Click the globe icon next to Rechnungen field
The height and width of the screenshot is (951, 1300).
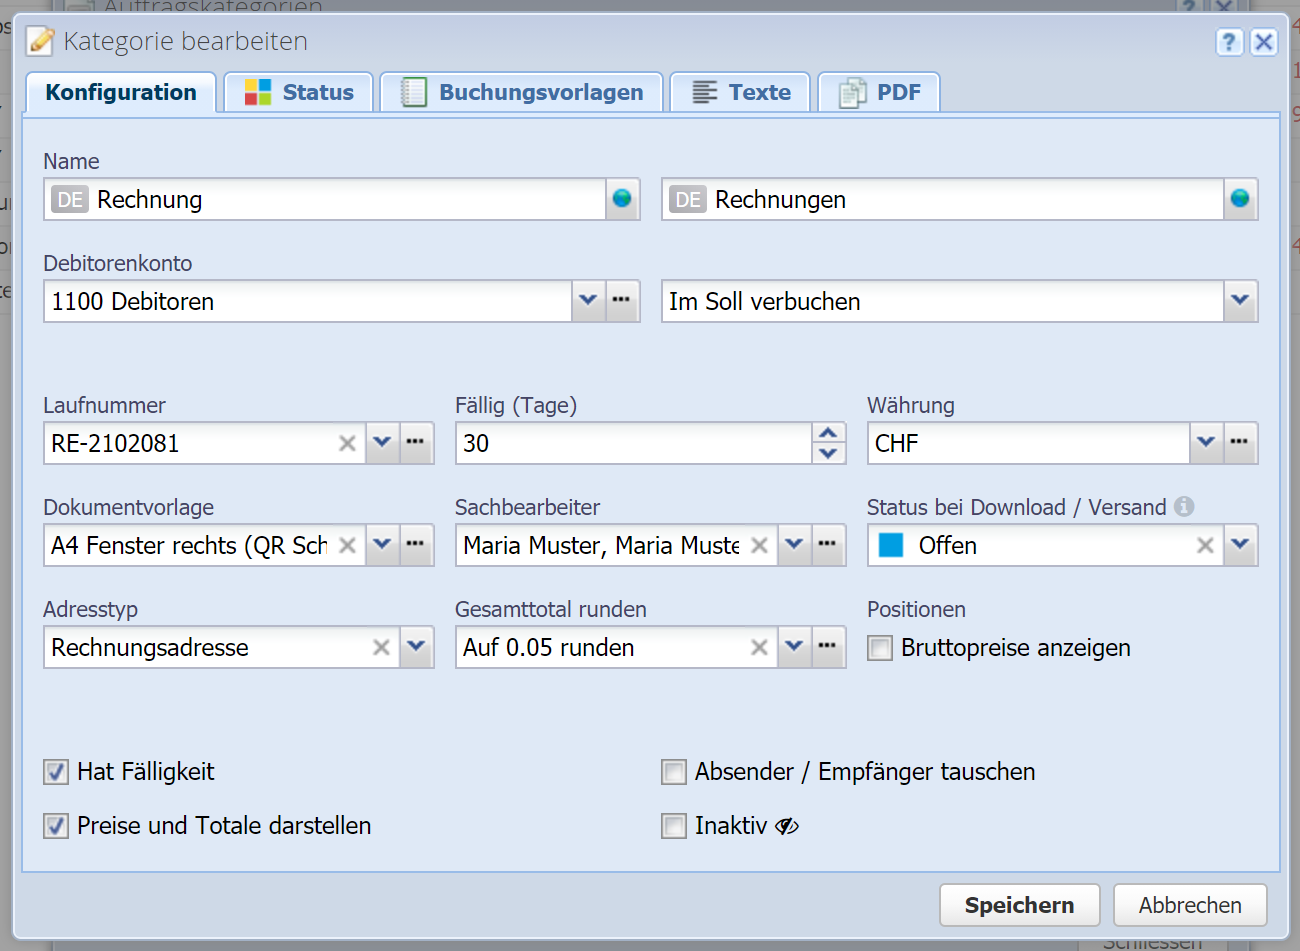point(1240,199)
